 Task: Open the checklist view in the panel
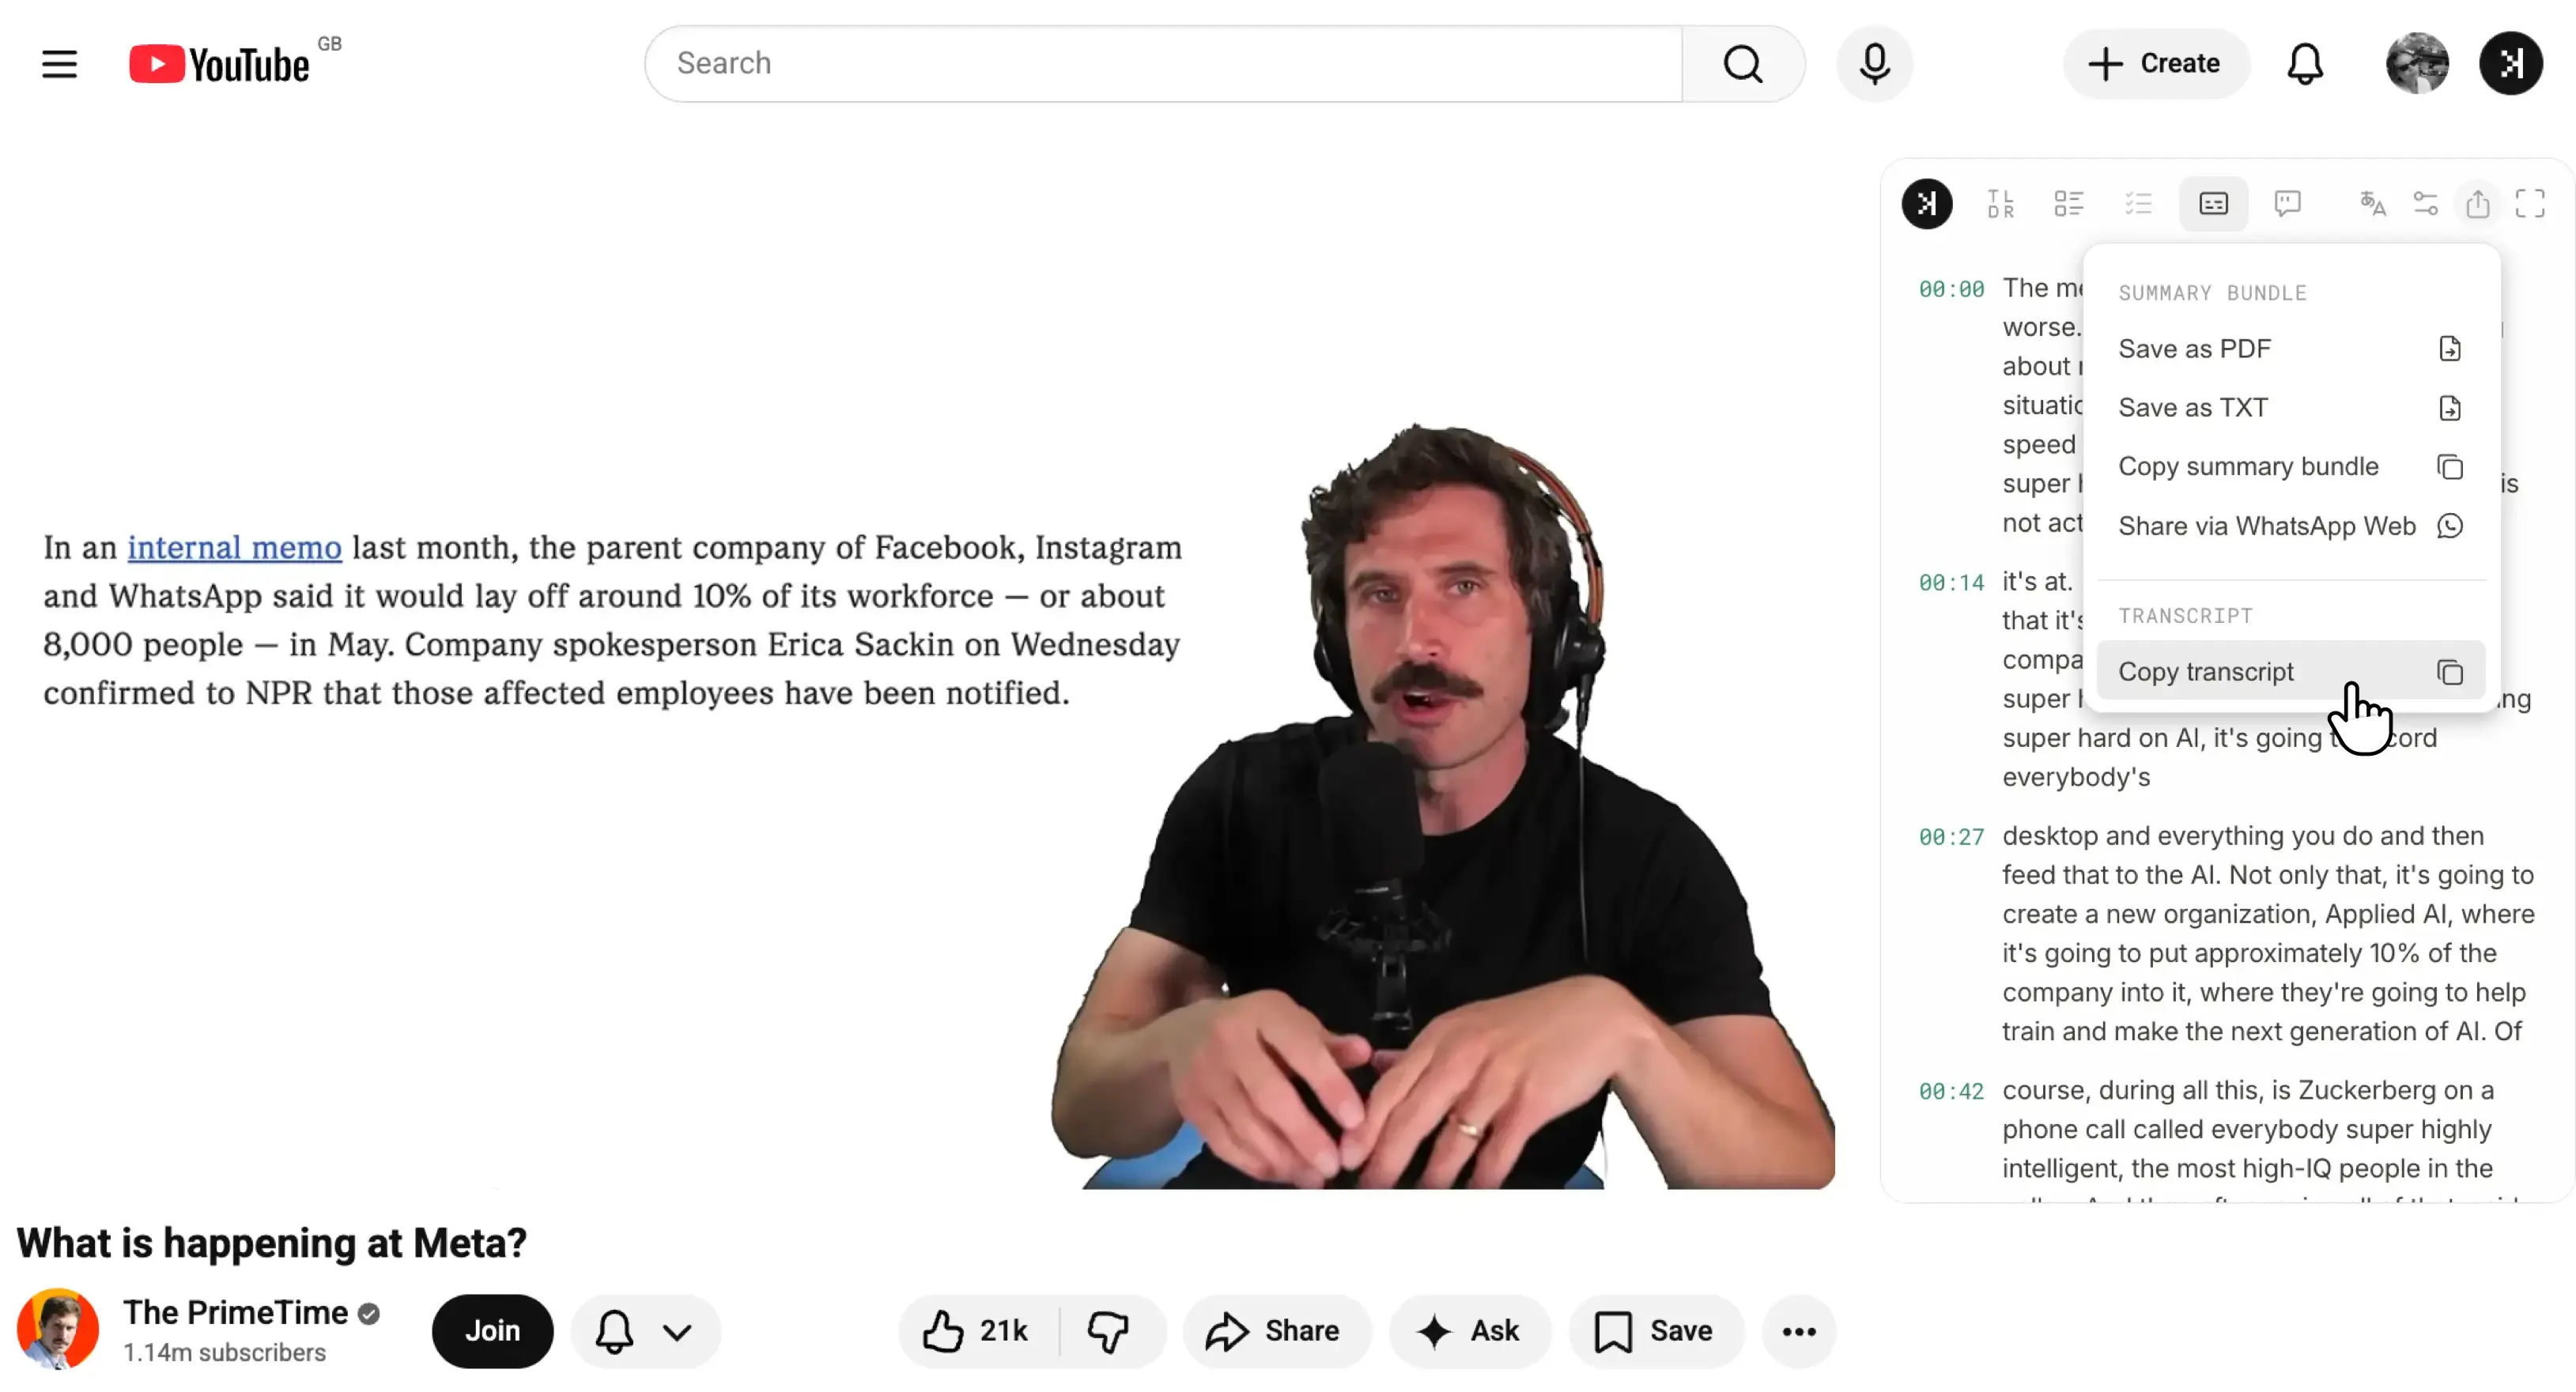[x=2138, y=204]
